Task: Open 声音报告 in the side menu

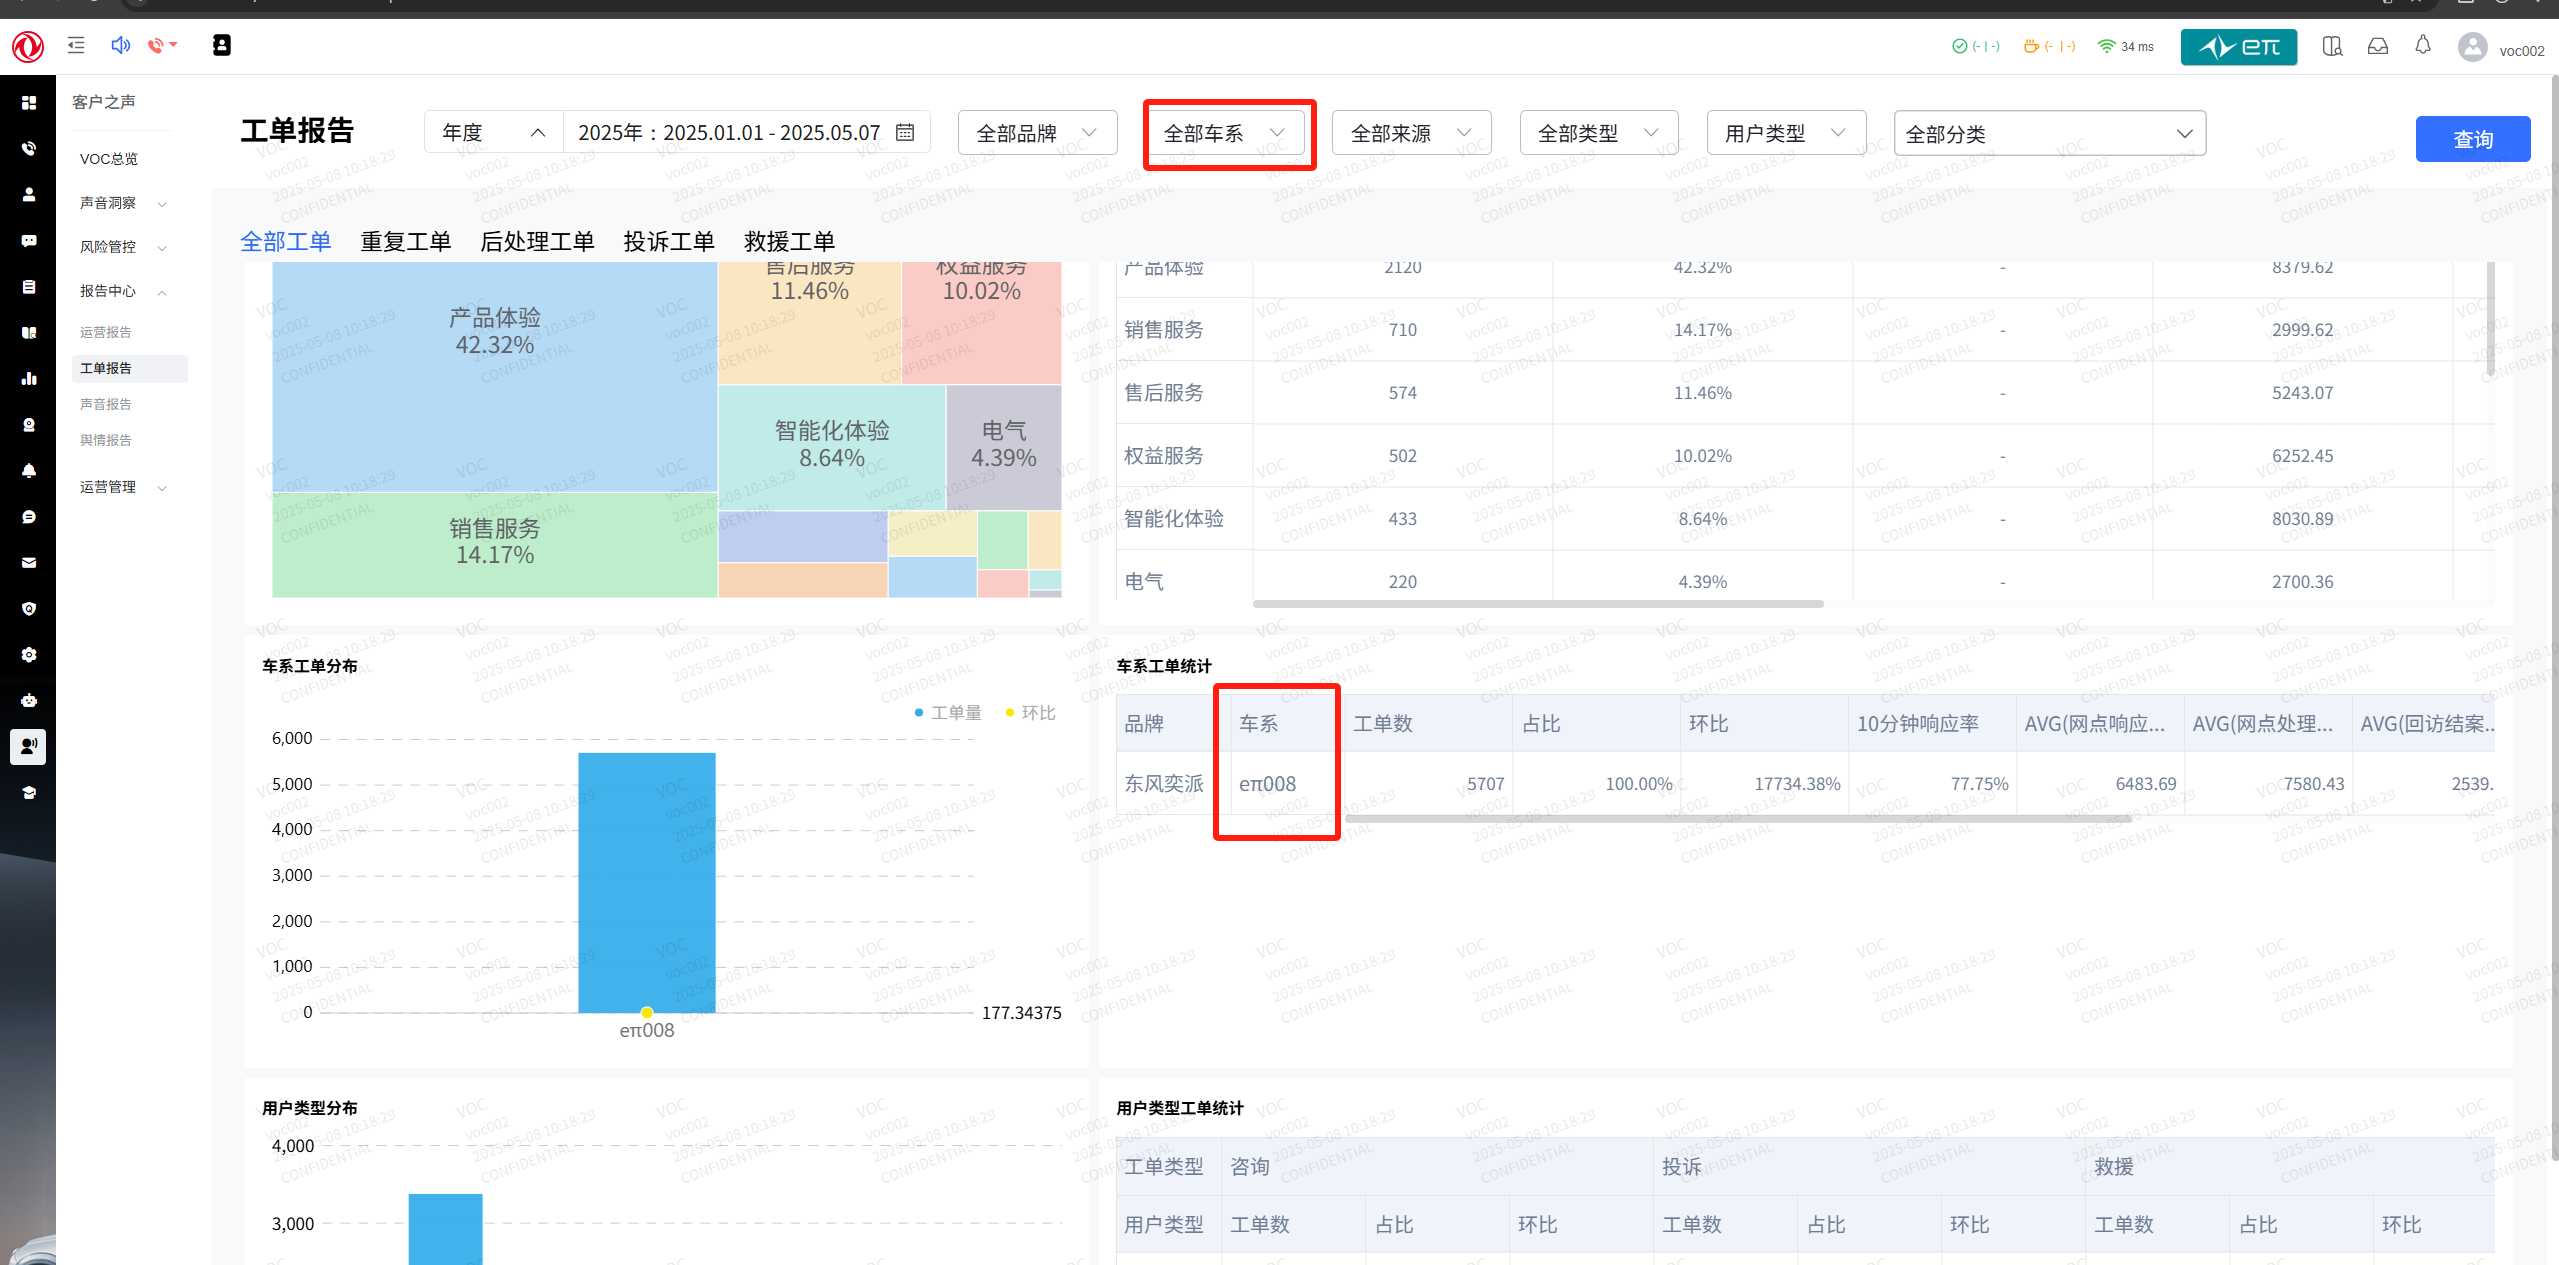Action: [x=106, y=404]
